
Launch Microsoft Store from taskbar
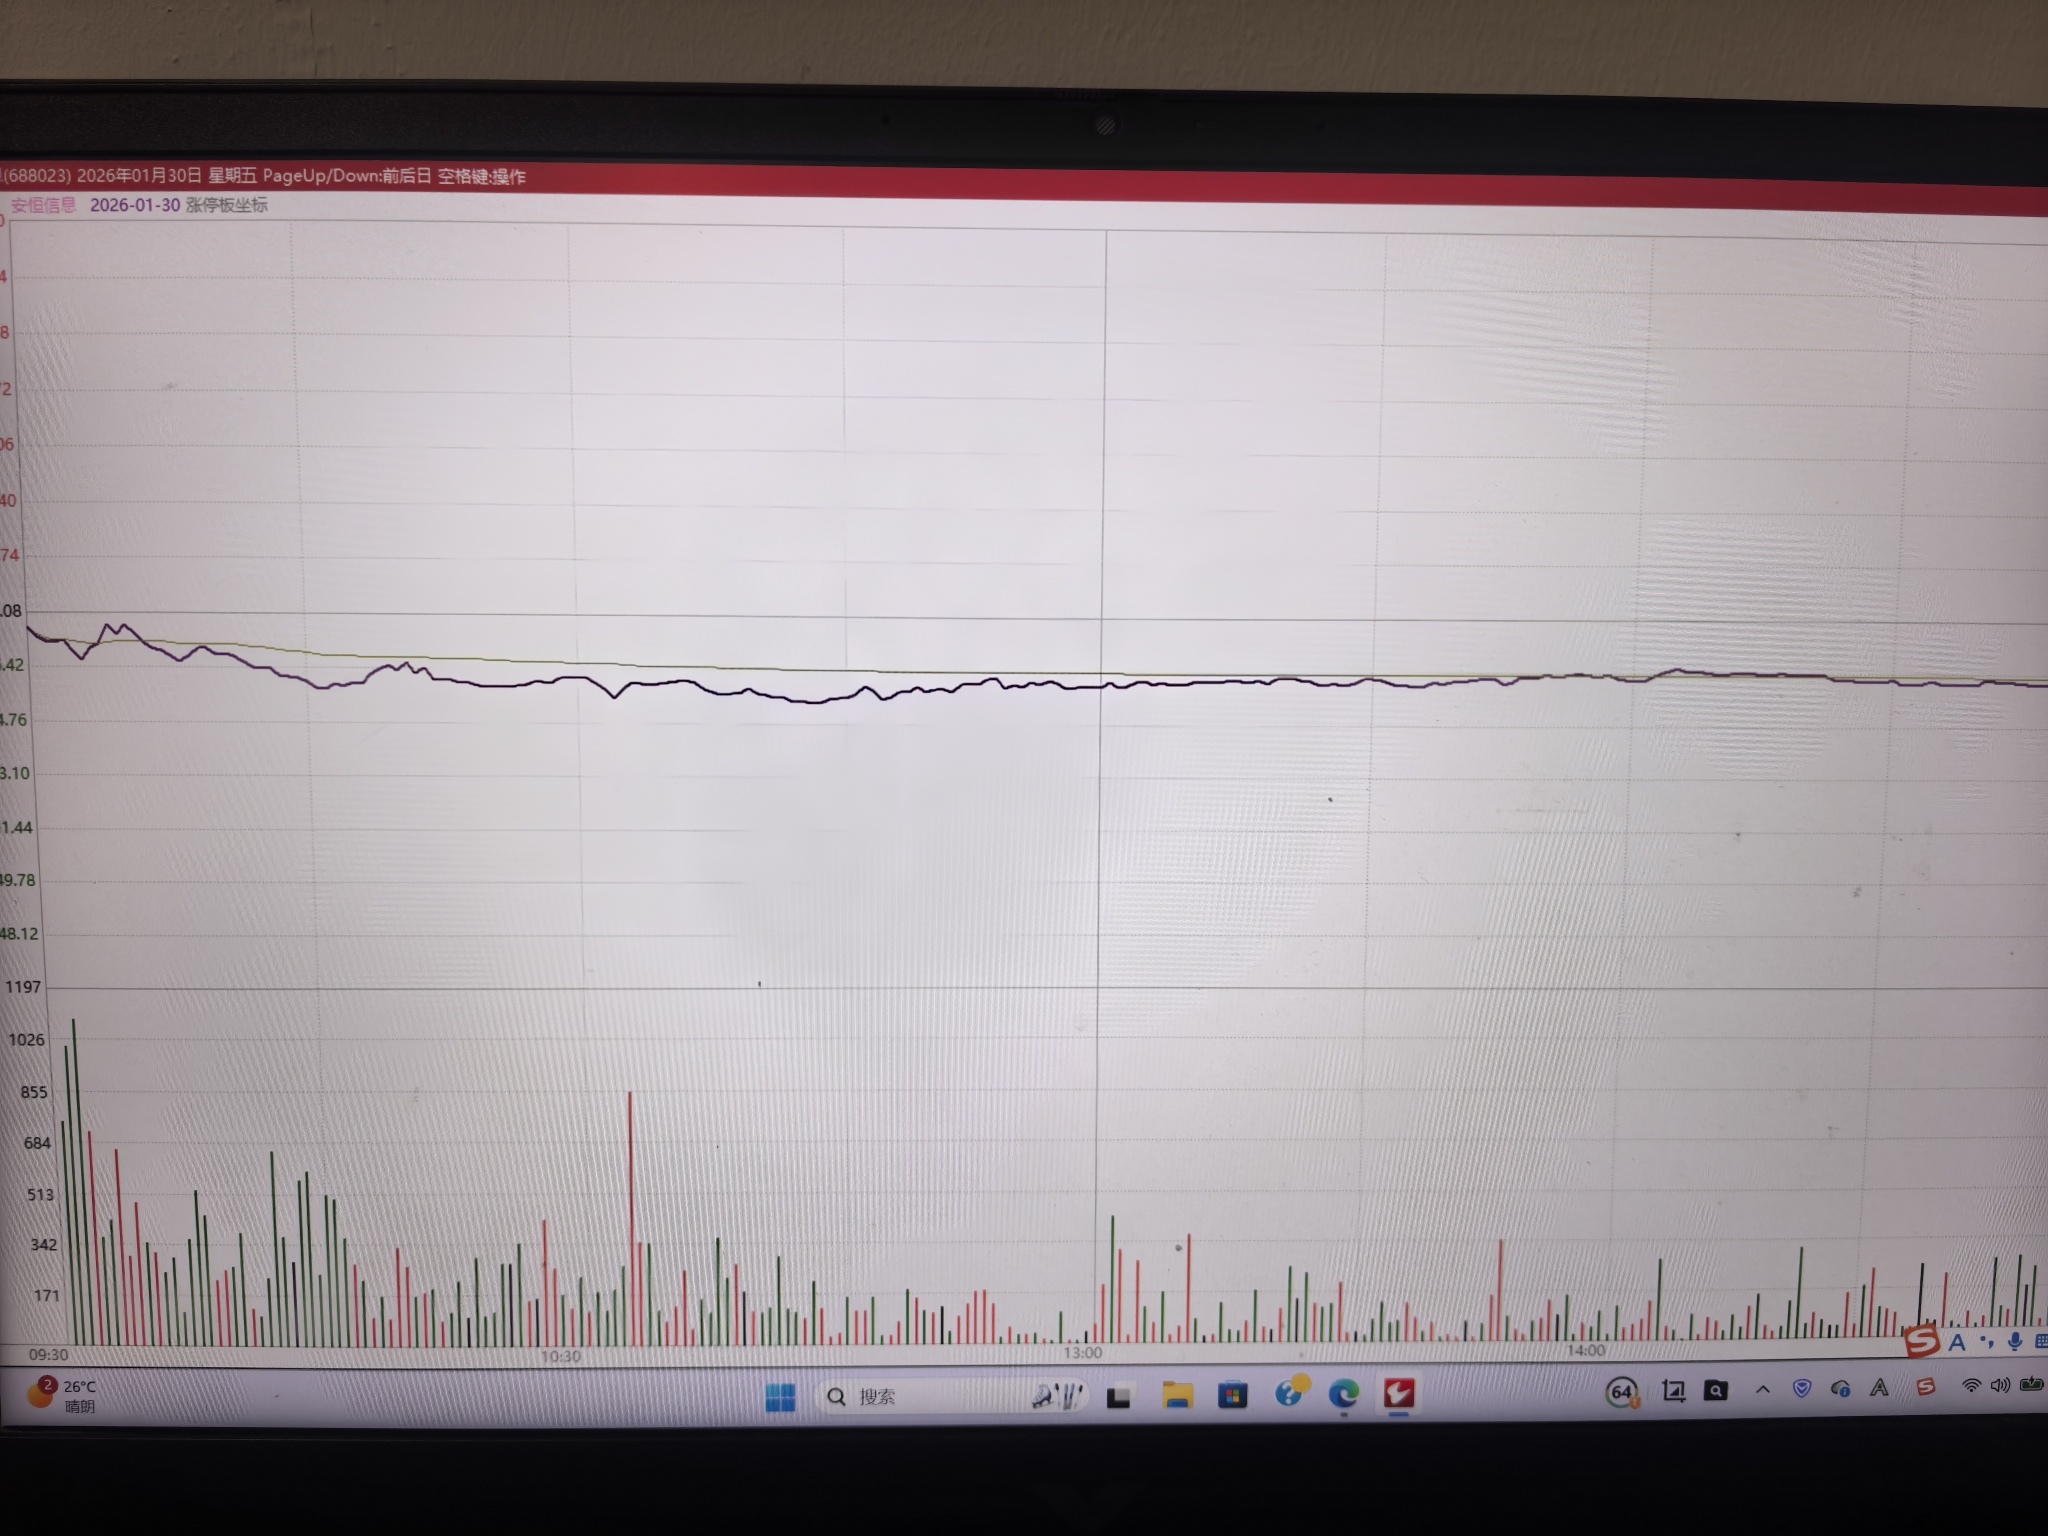tap(1232, 1394)
